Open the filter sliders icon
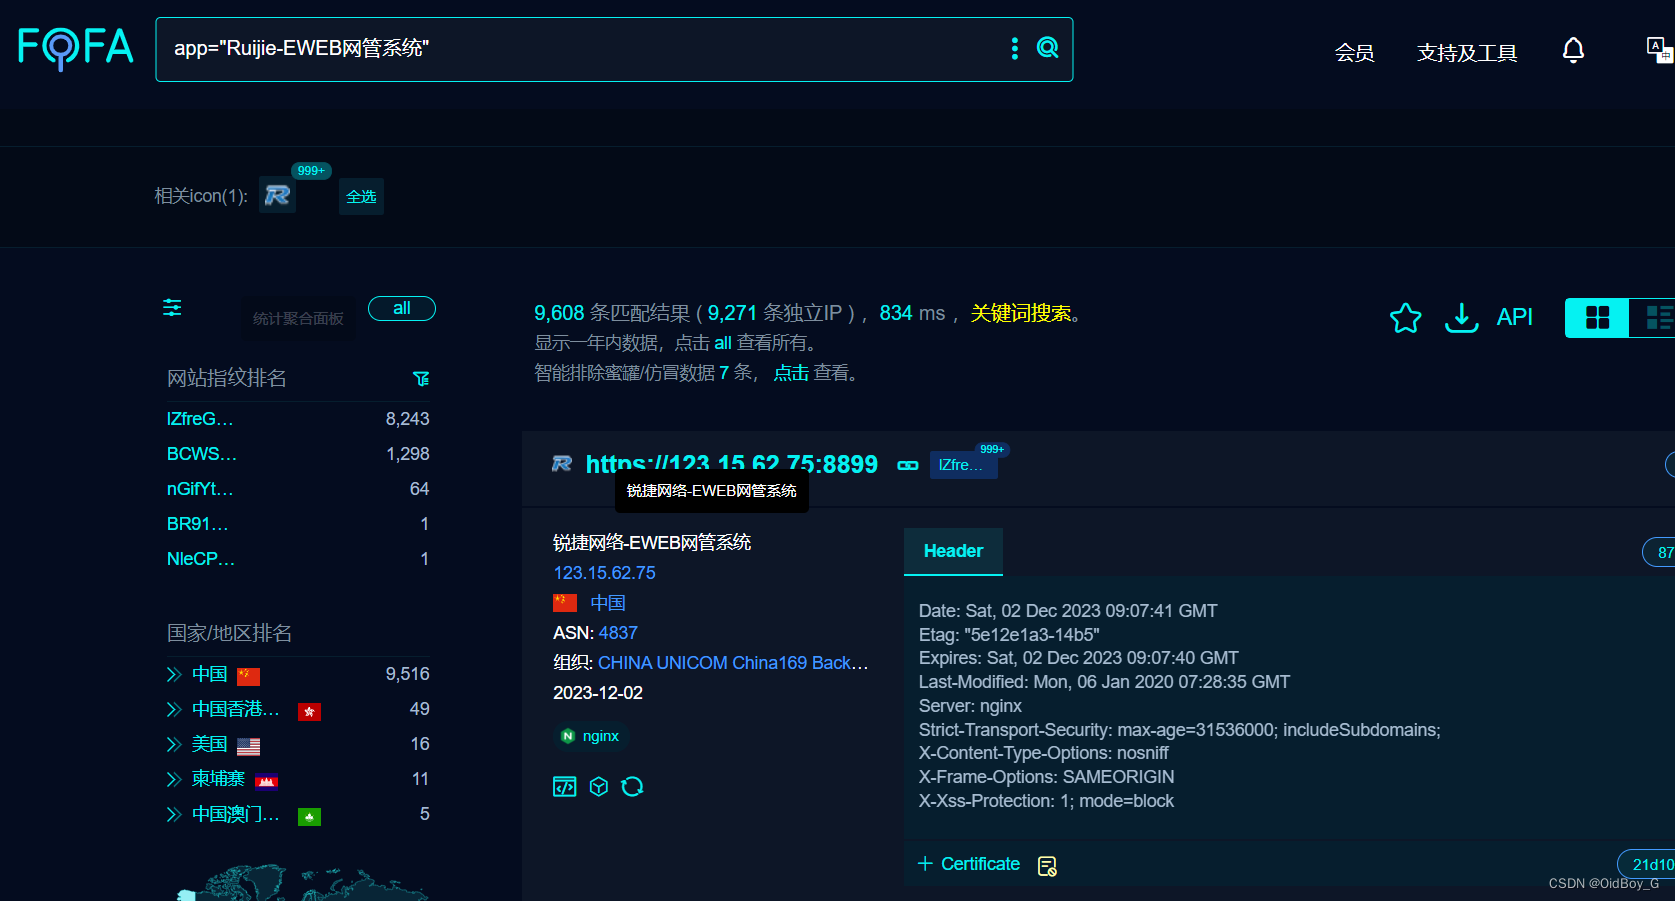Screen dimensions: 1675x901 click(172, 308)
